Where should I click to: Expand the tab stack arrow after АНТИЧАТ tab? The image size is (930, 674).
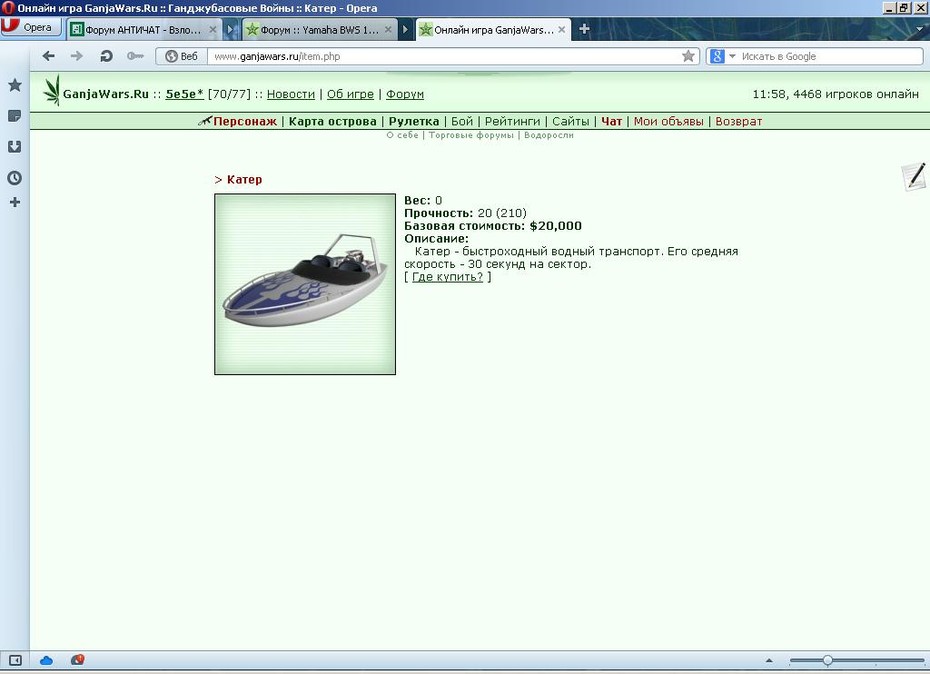[231, 29]
